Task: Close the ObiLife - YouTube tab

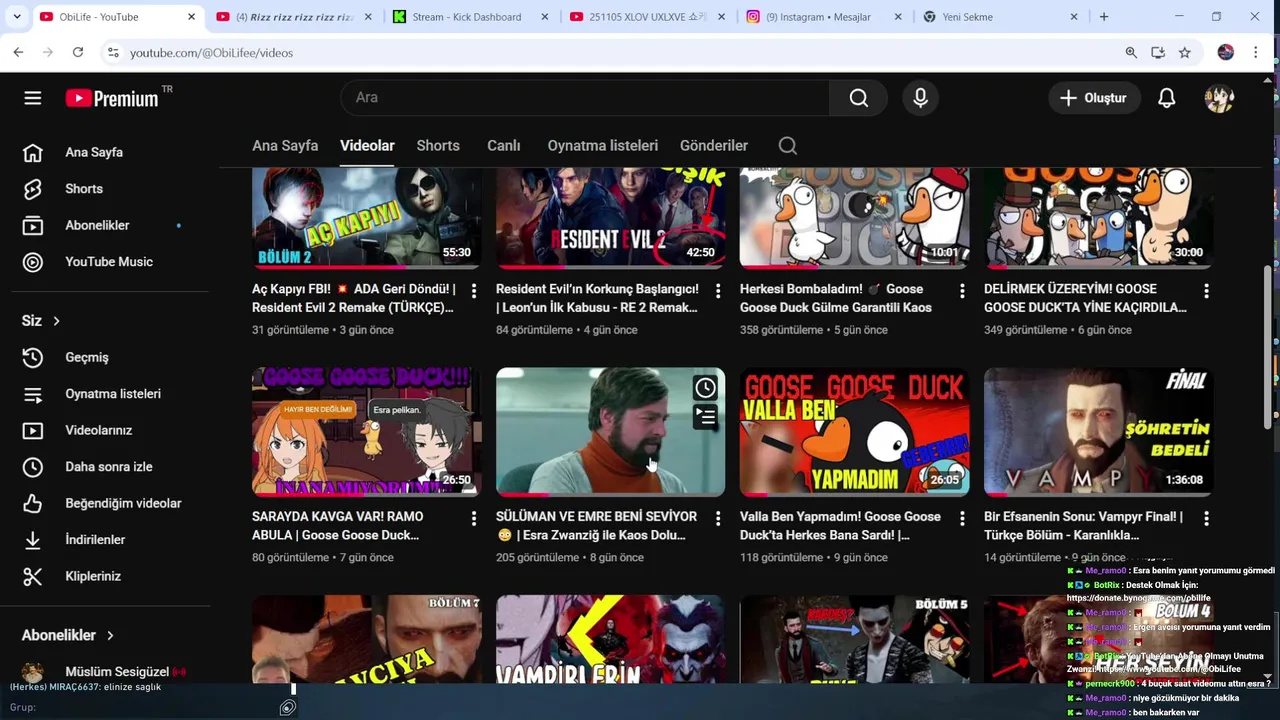Action: pos(191,17)
